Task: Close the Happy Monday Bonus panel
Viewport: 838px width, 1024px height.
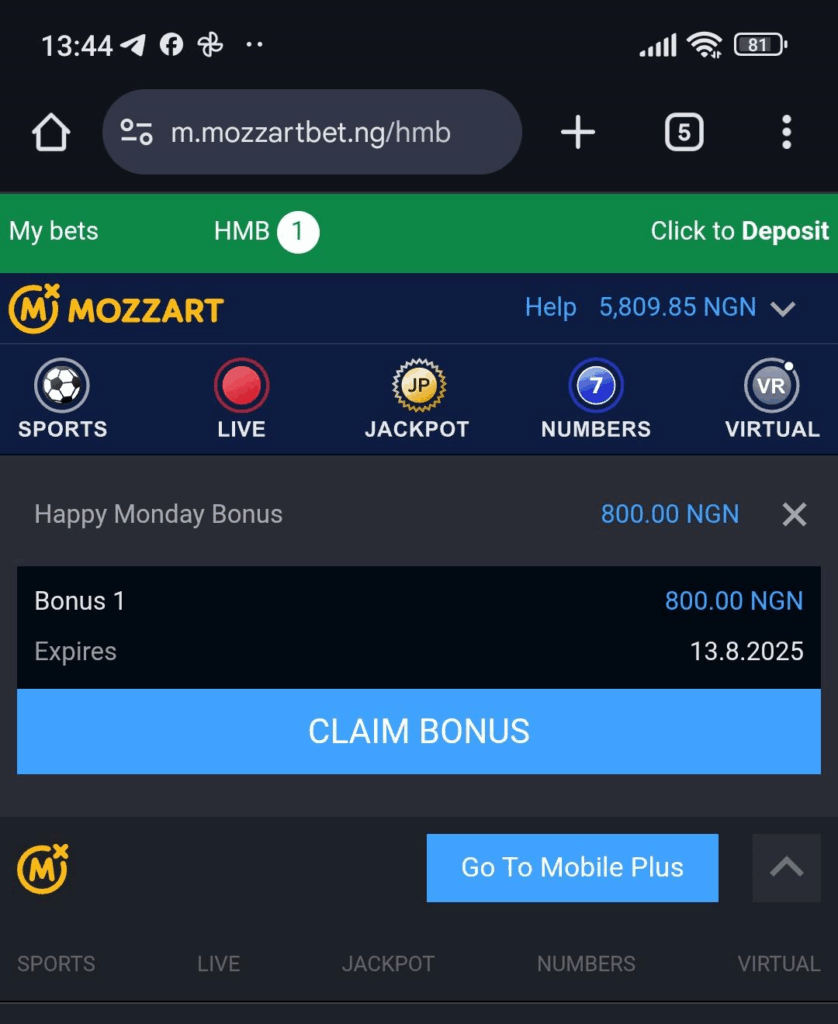Action: [x=794, y=515]
